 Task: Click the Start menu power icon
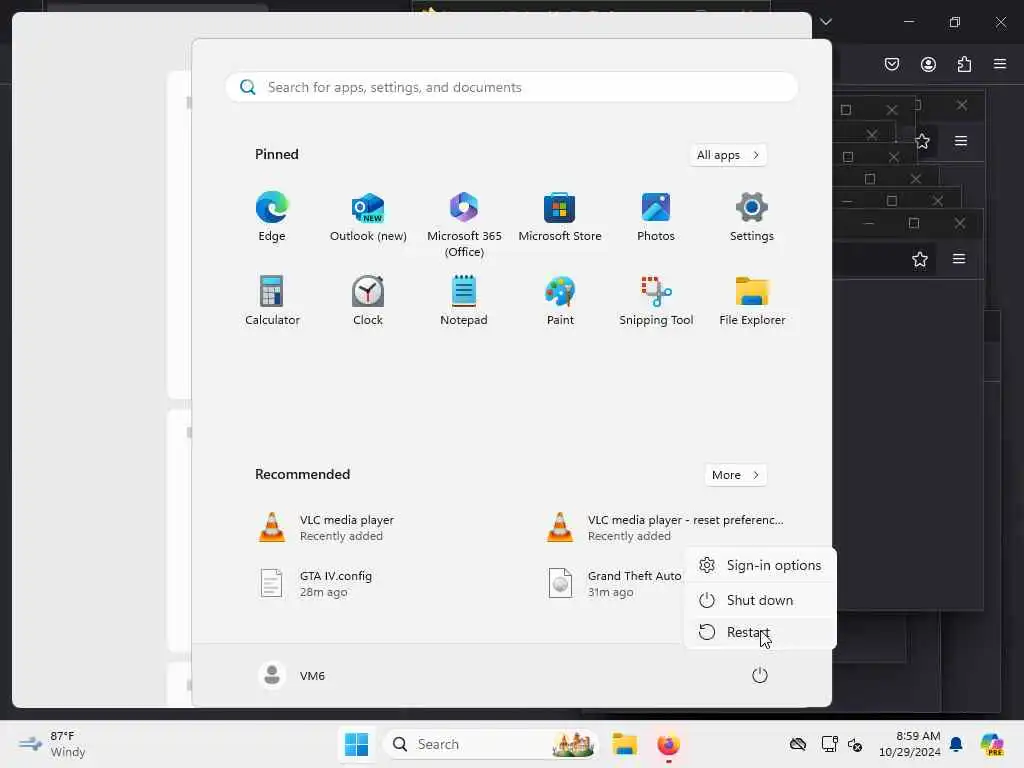tap(760, 675)
